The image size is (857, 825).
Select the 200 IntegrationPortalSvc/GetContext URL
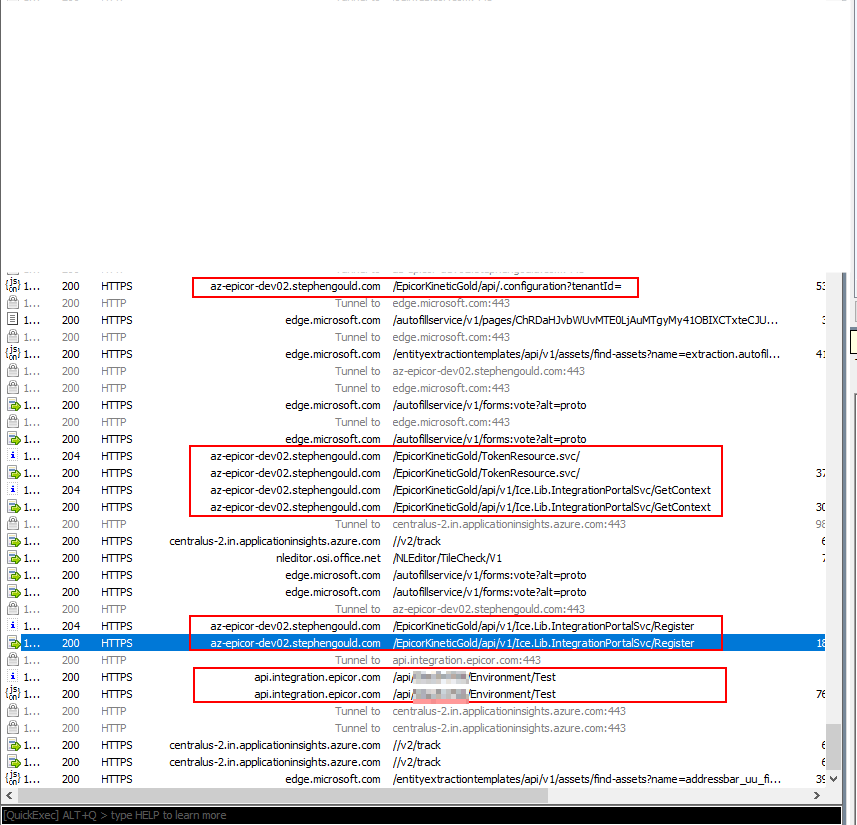[x=551, y=507]
